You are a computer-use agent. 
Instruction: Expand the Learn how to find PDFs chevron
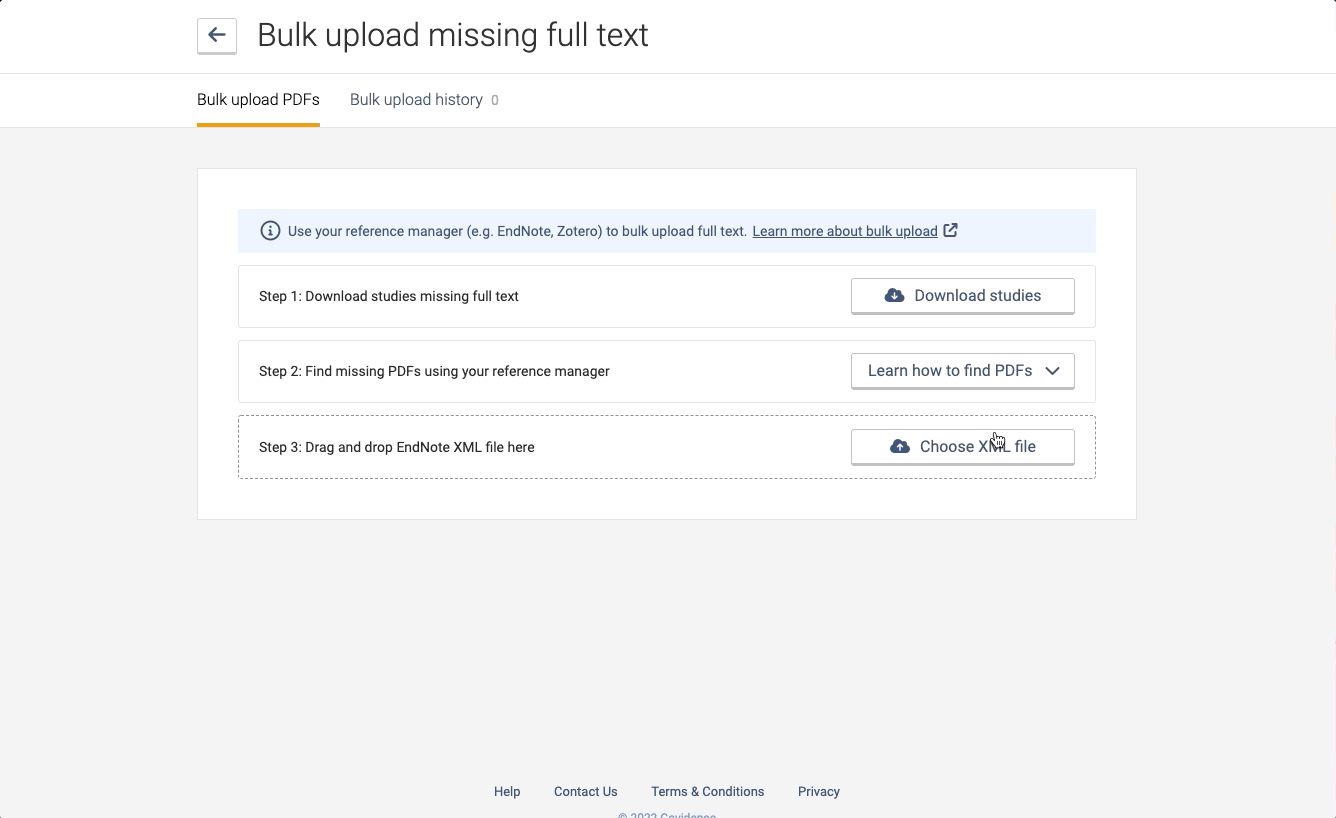click(1052, 371)
